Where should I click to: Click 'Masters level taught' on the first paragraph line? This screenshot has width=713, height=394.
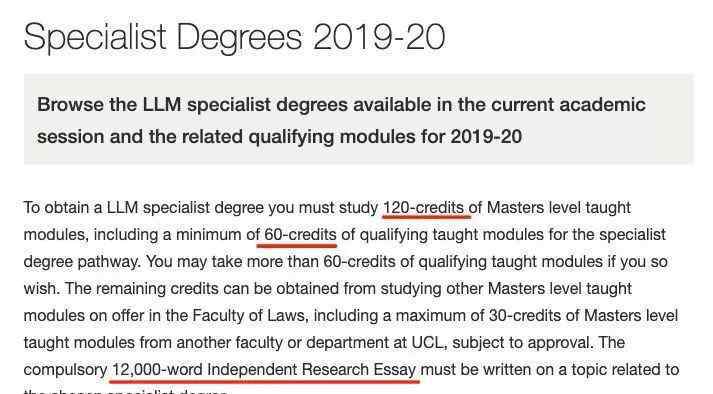tap(559, 208)
